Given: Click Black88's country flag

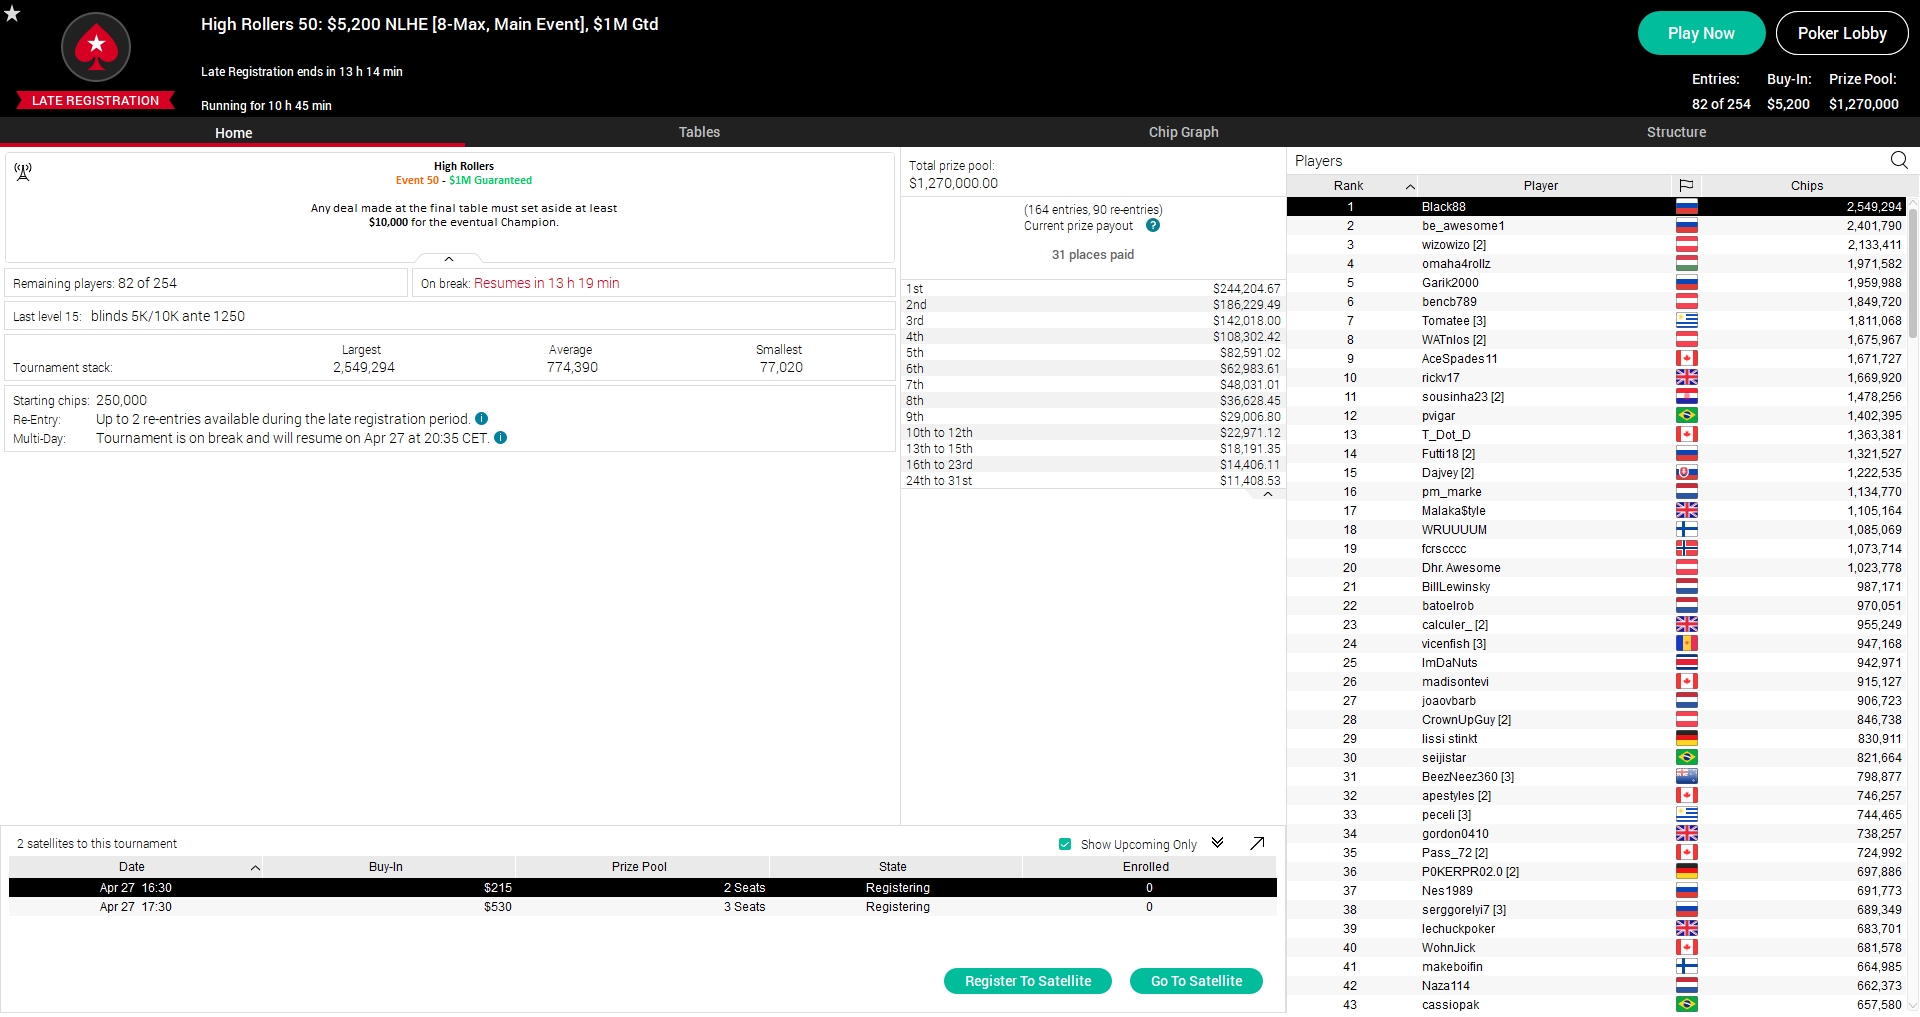Looking at the screenshot, I should [x=1687, y=207].
